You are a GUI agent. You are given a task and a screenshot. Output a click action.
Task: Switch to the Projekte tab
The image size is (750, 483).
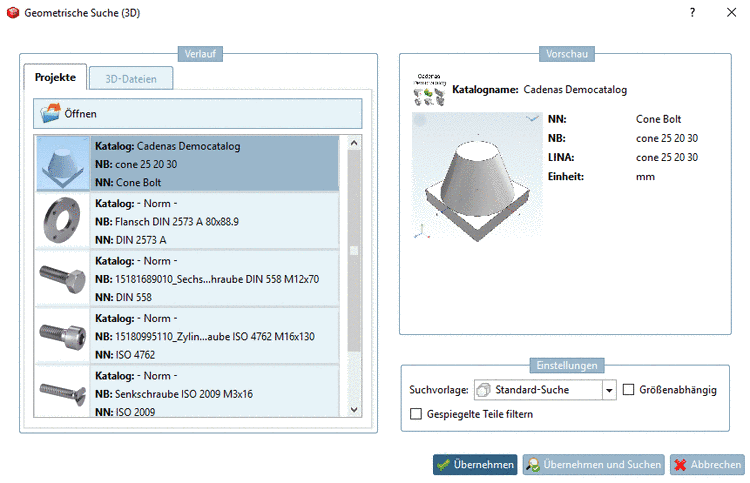(55, 77)
